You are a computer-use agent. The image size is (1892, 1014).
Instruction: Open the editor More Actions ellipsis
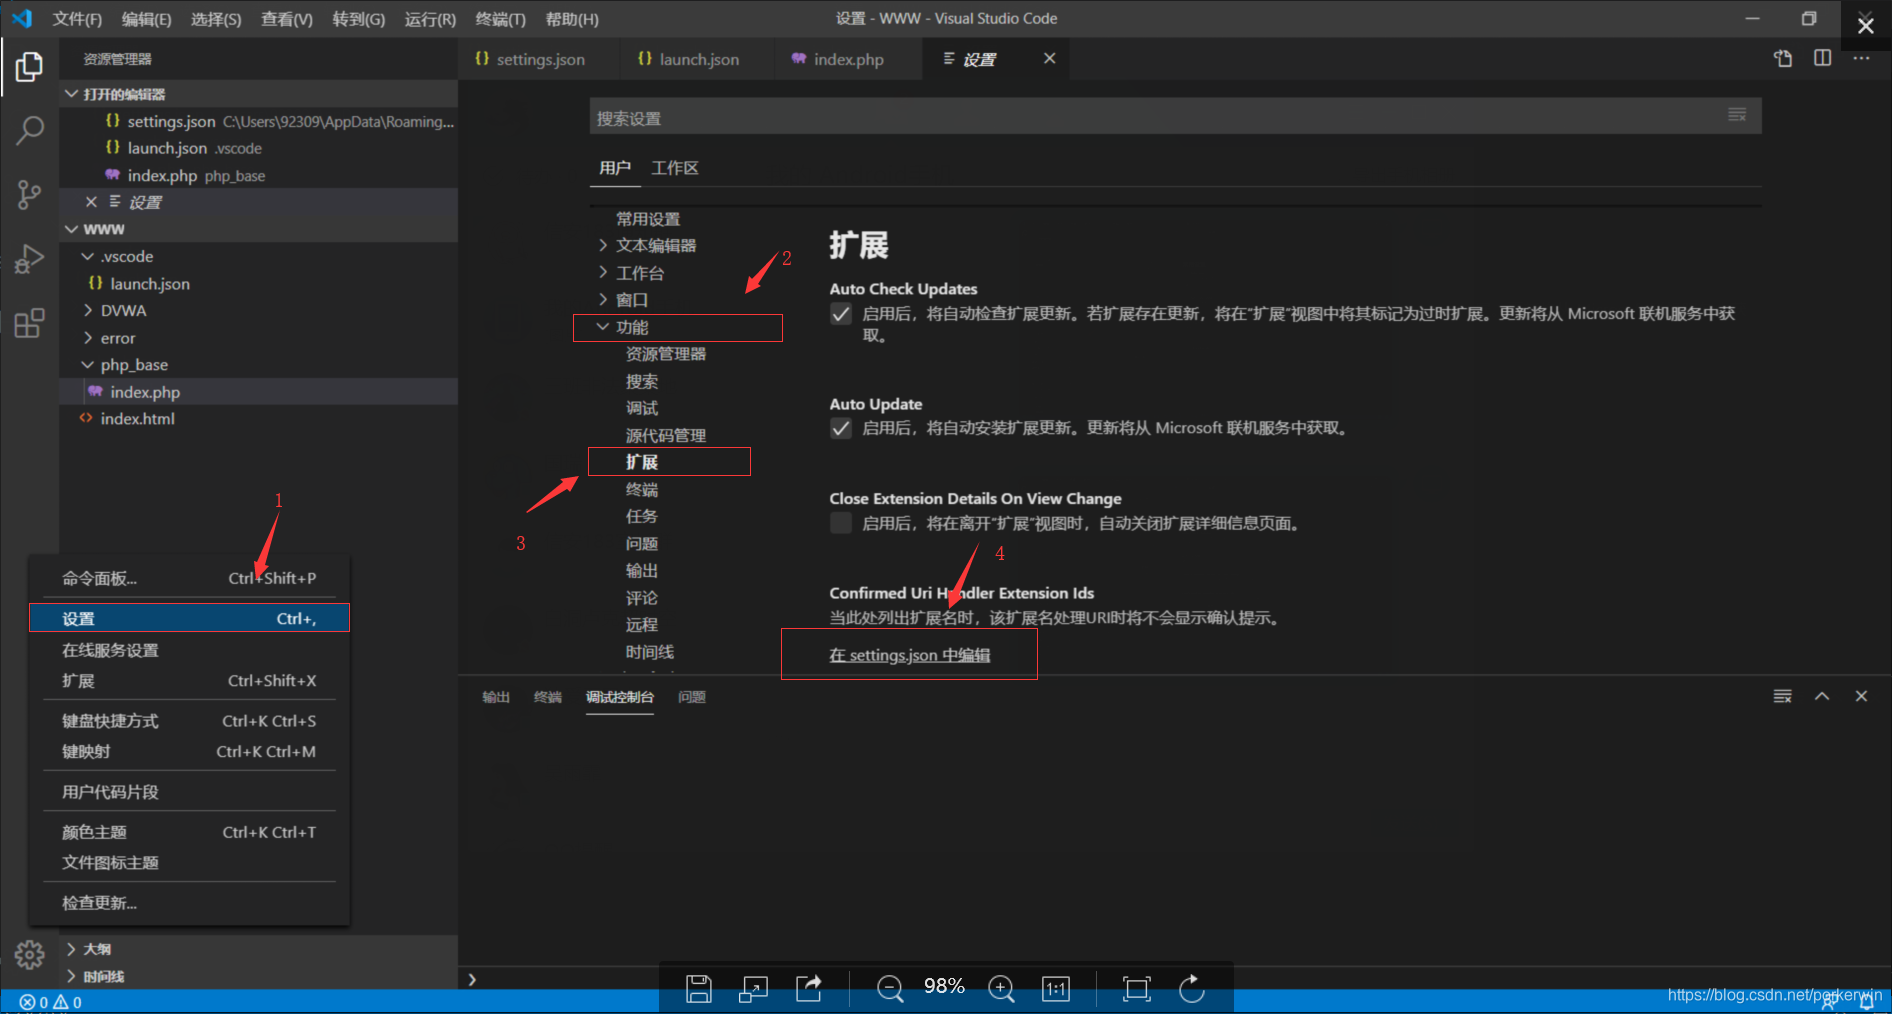[x=1861, y=59]
